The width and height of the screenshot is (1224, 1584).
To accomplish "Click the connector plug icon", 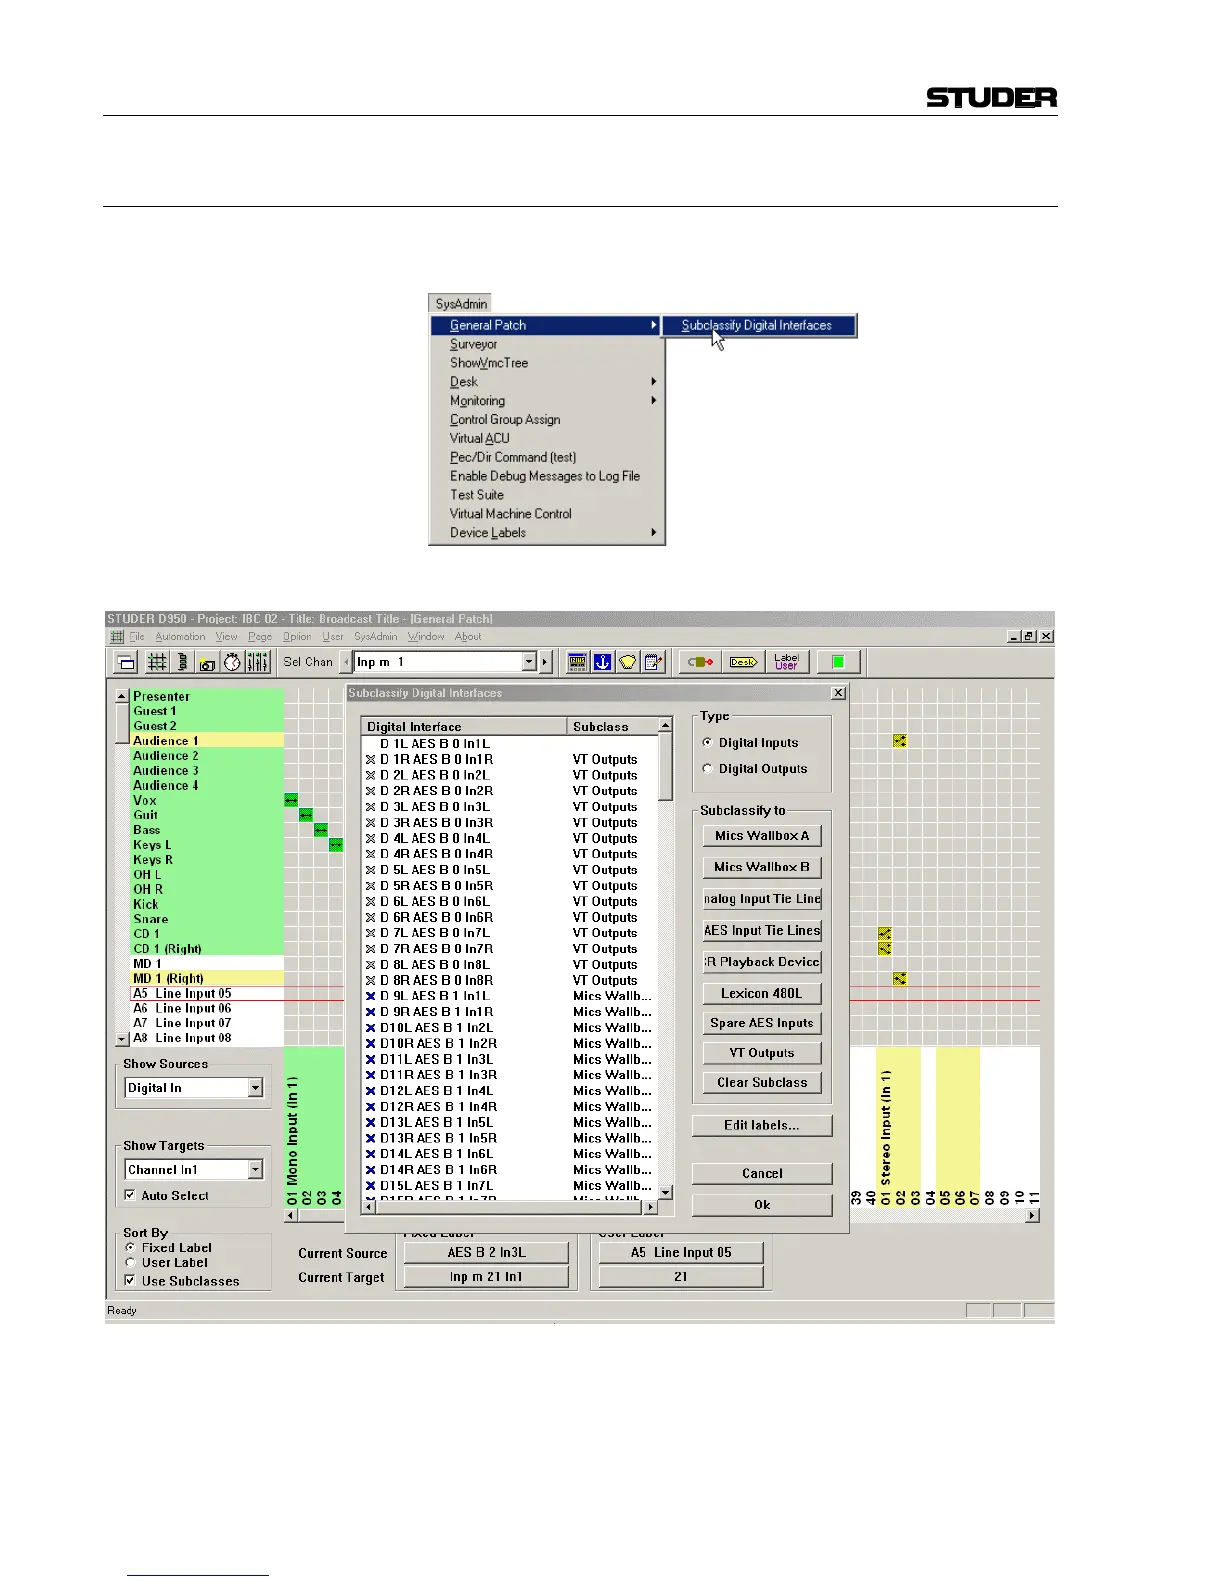I will click(x=700, y=662).
